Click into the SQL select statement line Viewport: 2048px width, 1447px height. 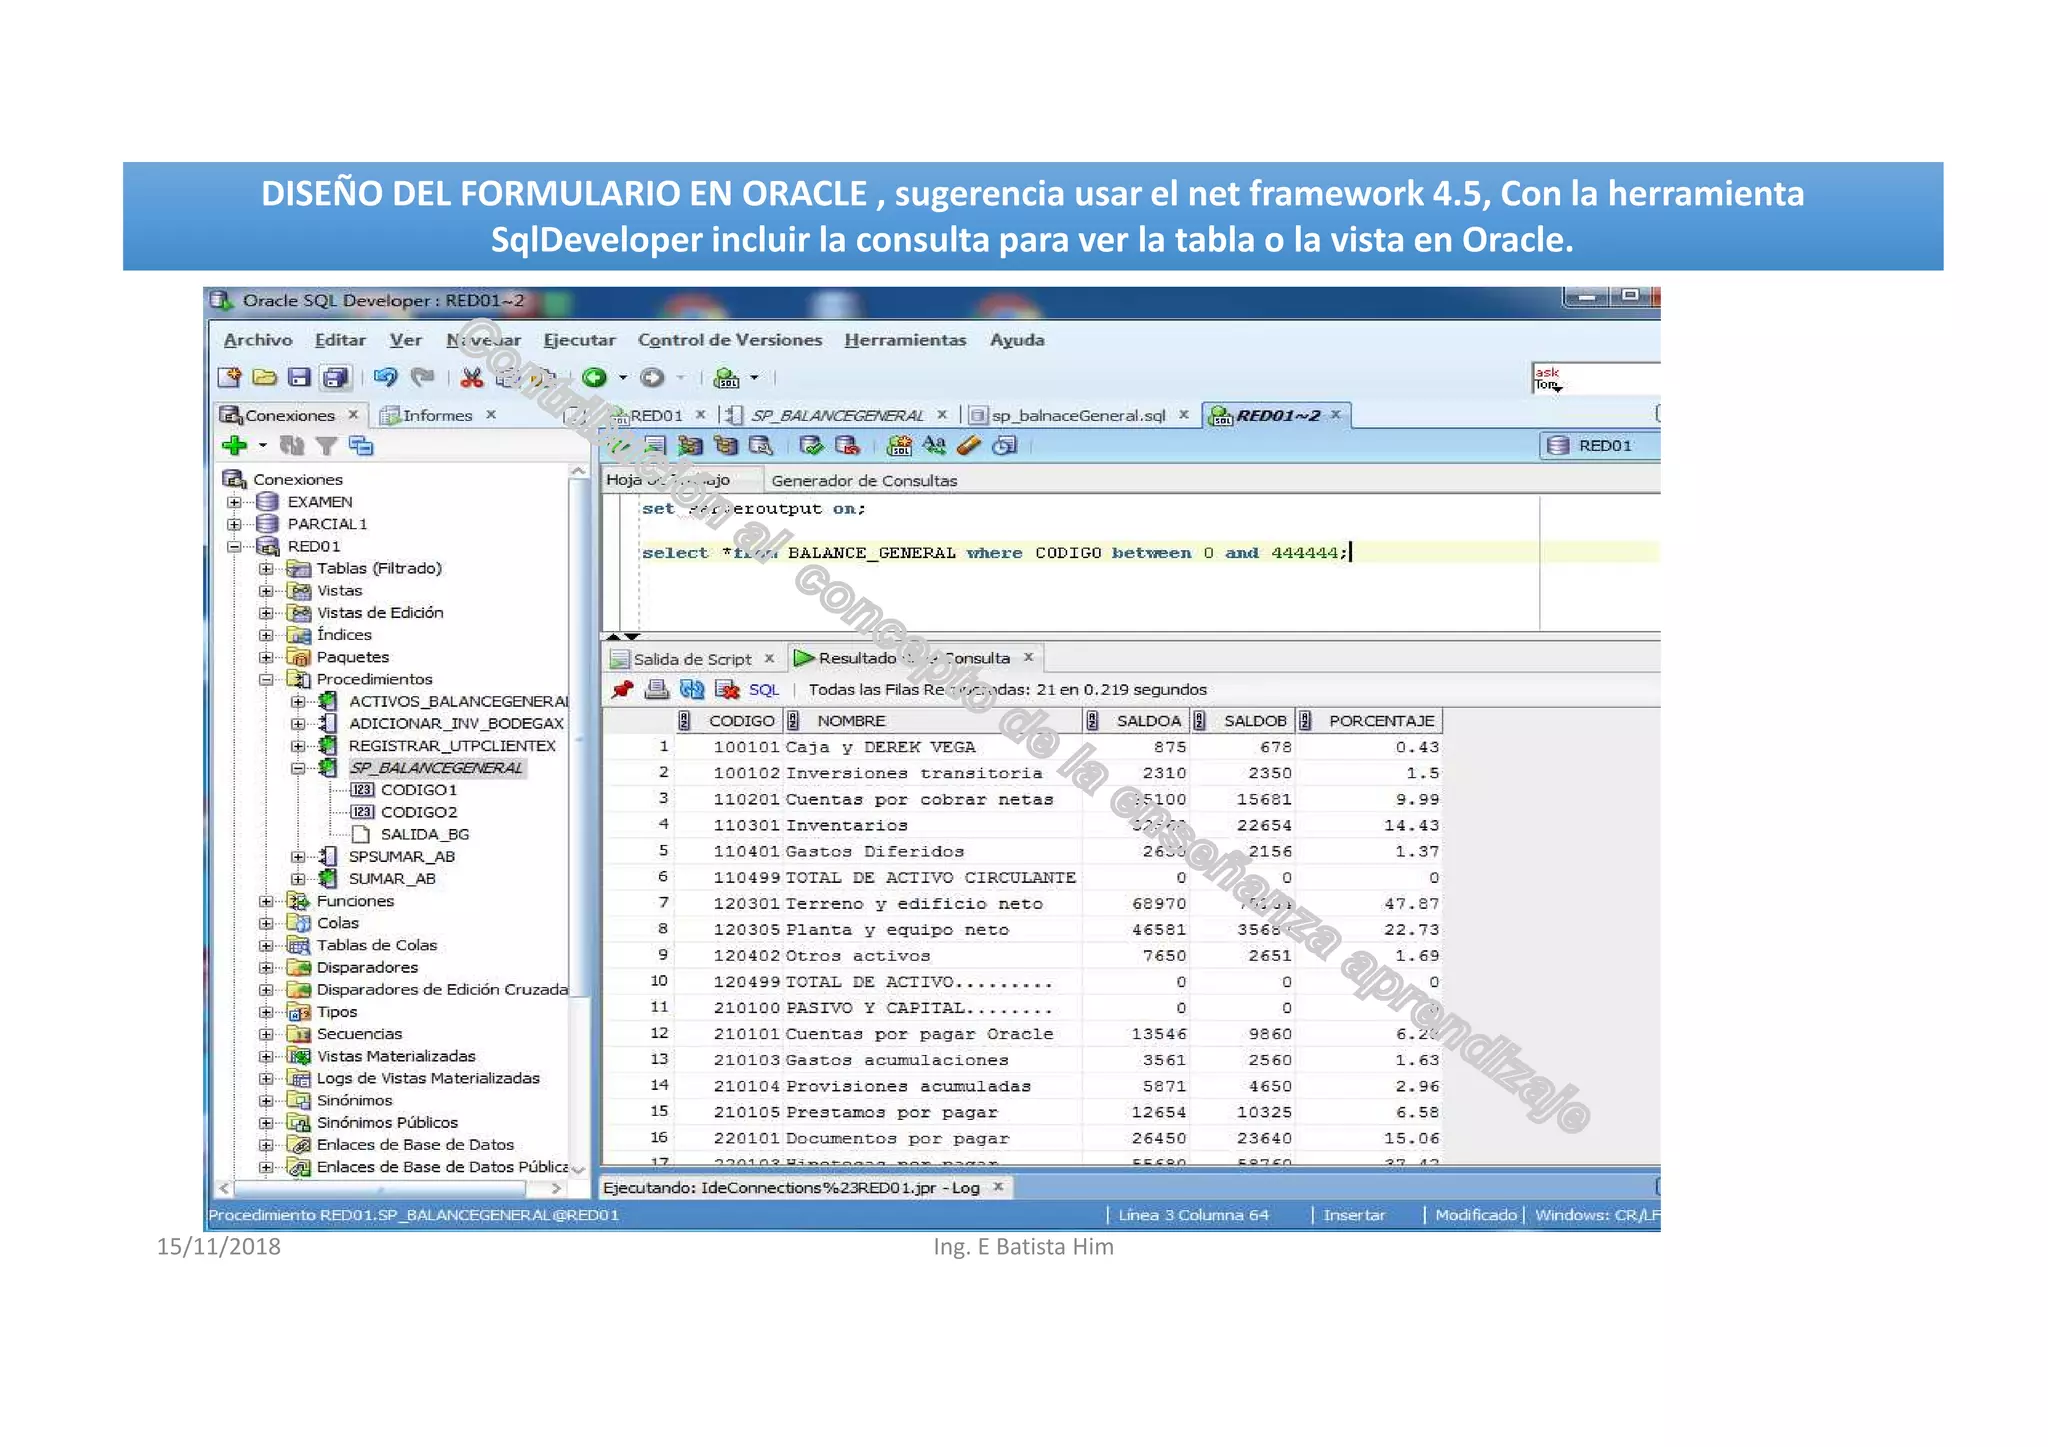click(996, 552)
